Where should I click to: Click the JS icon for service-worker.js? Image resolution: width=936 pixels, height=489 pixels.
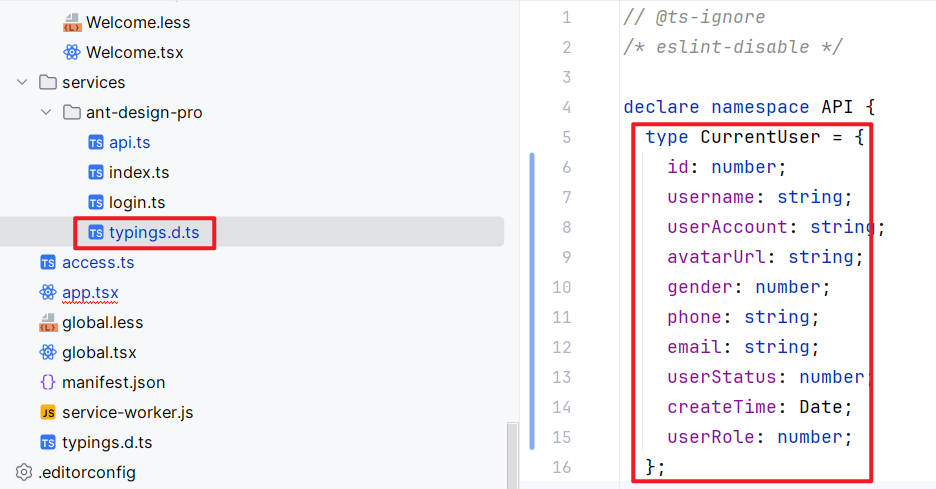coord(48,412)
